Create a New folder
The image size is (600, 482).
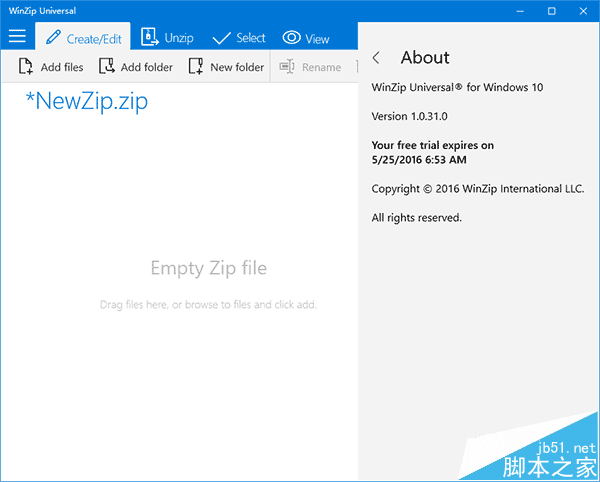tap(227, 67)
